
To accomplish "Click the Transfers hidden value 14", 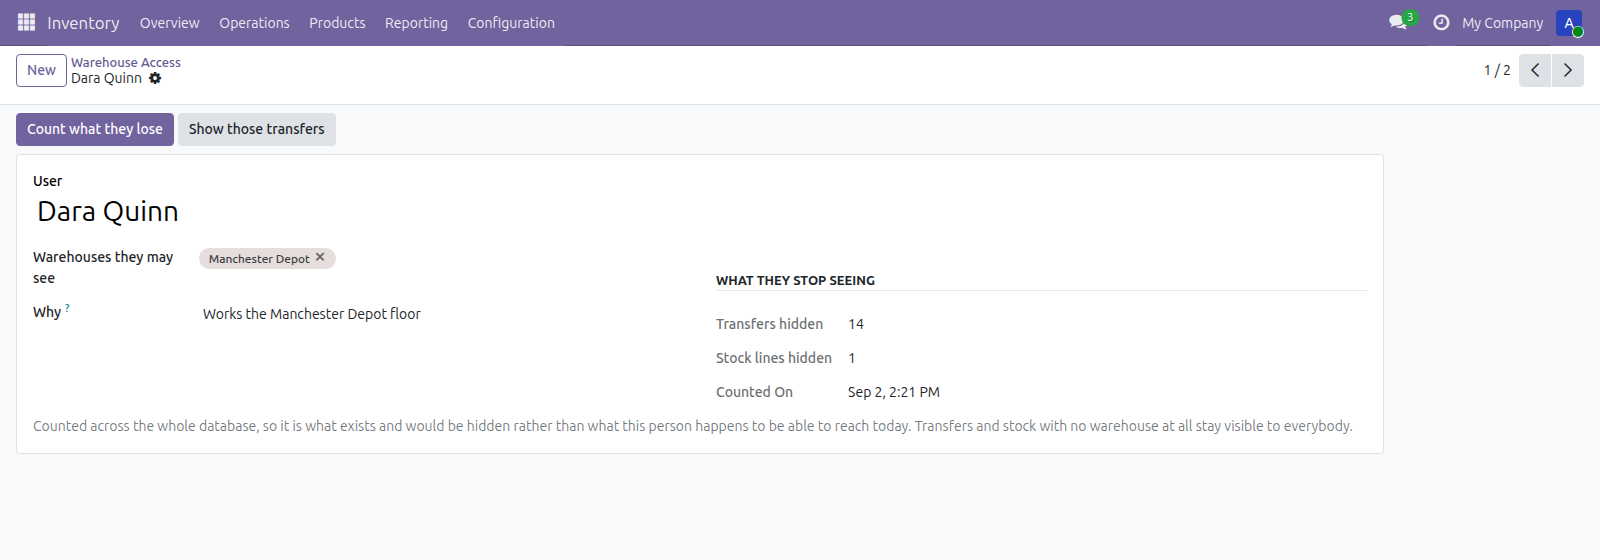I will (856, 324).
